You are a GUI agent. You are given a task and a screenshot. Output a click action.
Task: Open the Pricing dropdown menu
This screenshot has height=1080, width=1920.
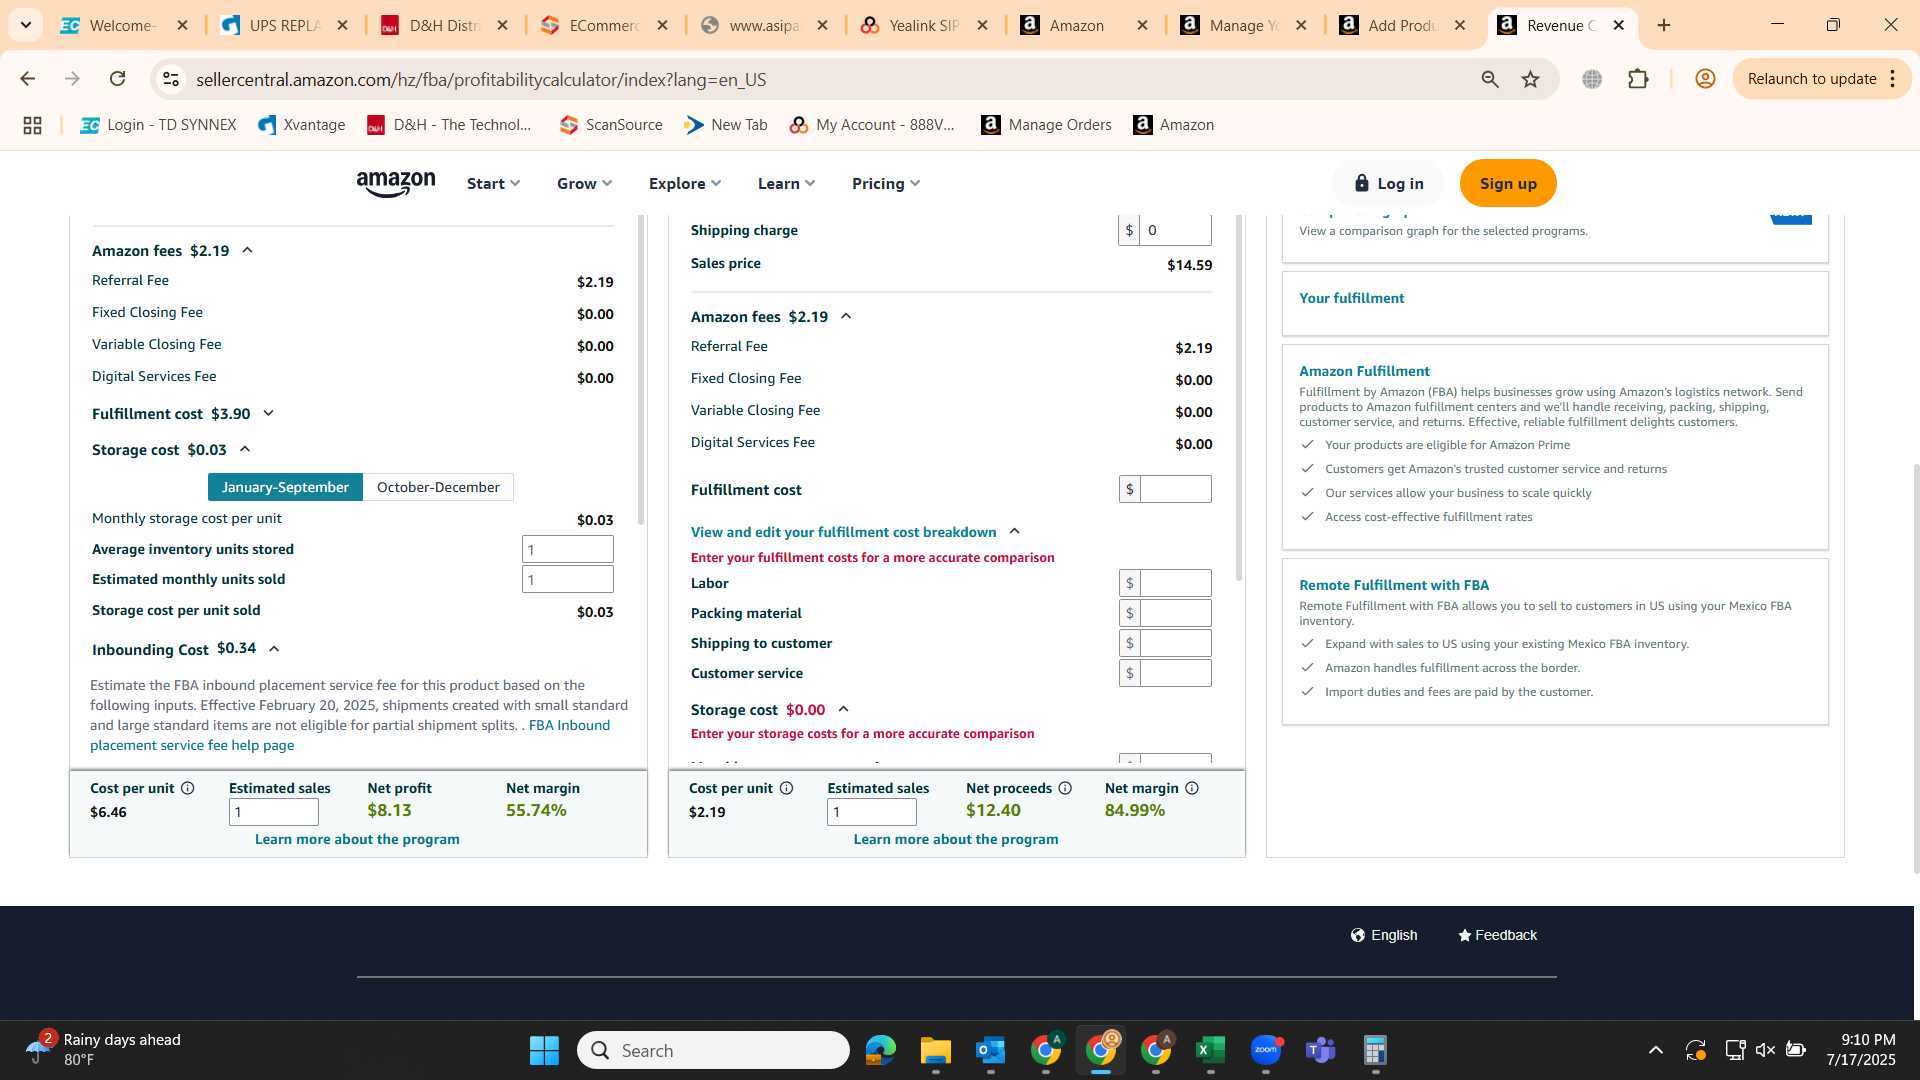pos(886,184)
